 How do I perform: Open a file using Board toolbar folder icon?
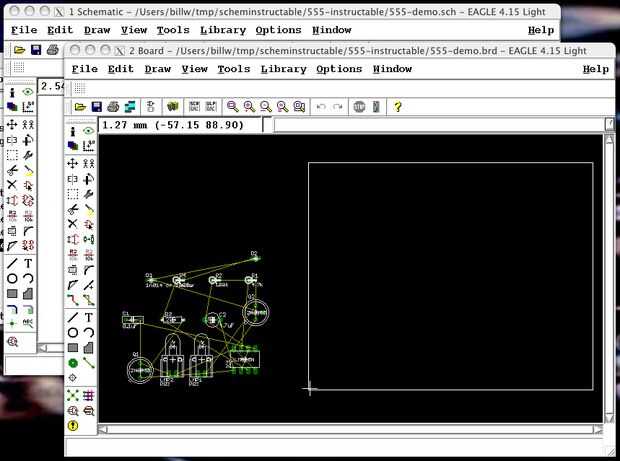(80, 107)
